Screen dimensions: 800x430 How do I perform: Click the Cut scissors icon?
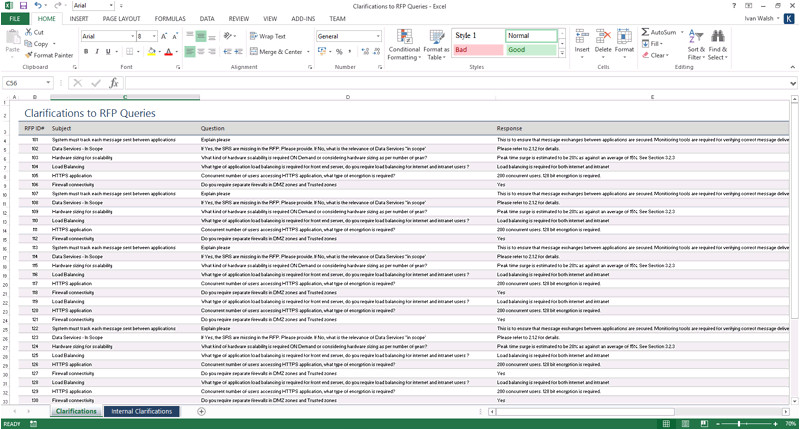coord(28,32)
